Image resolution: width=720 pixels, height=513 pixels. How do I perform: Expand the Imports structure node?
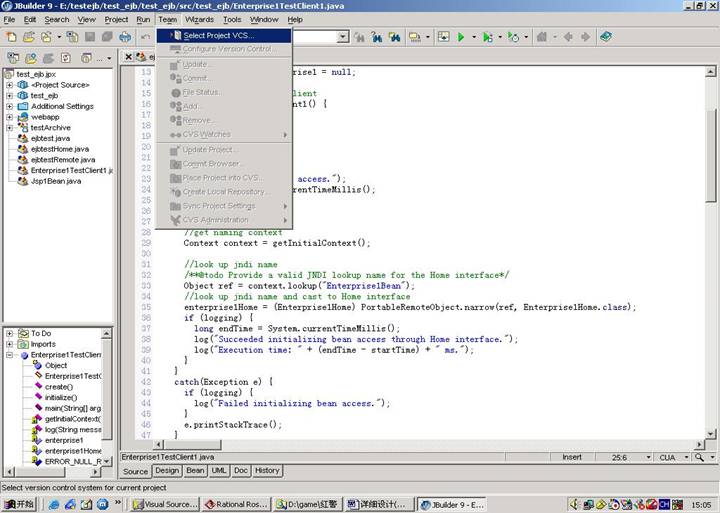pyautogui.click(x=9, y=344)
